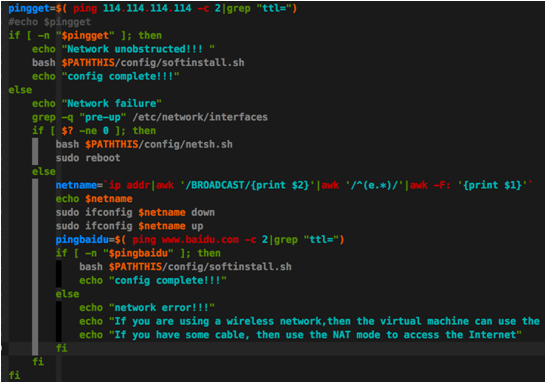Click the path /etc/network/interfaces

[200, 117]
